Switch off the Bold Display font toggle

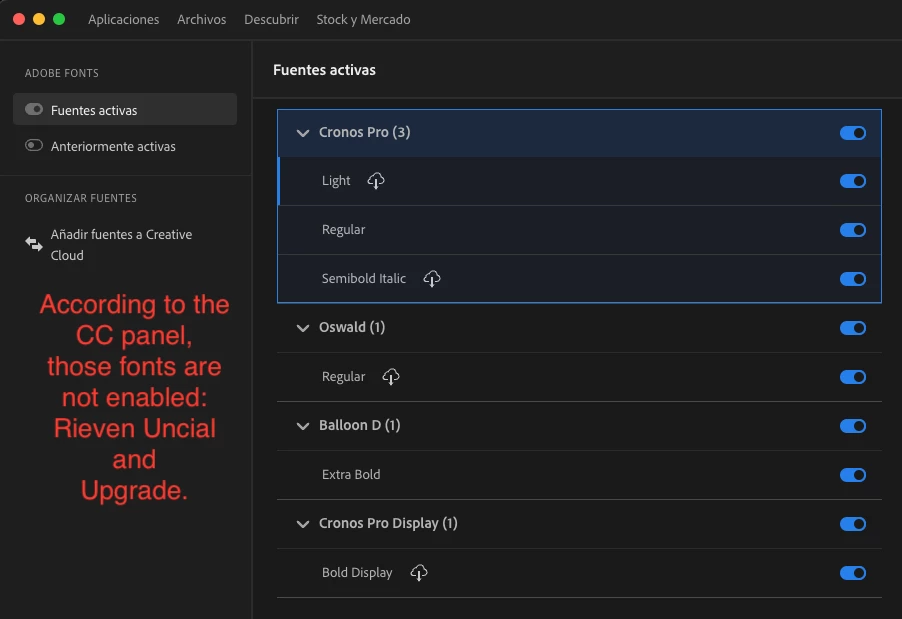(x=853, y=573)
